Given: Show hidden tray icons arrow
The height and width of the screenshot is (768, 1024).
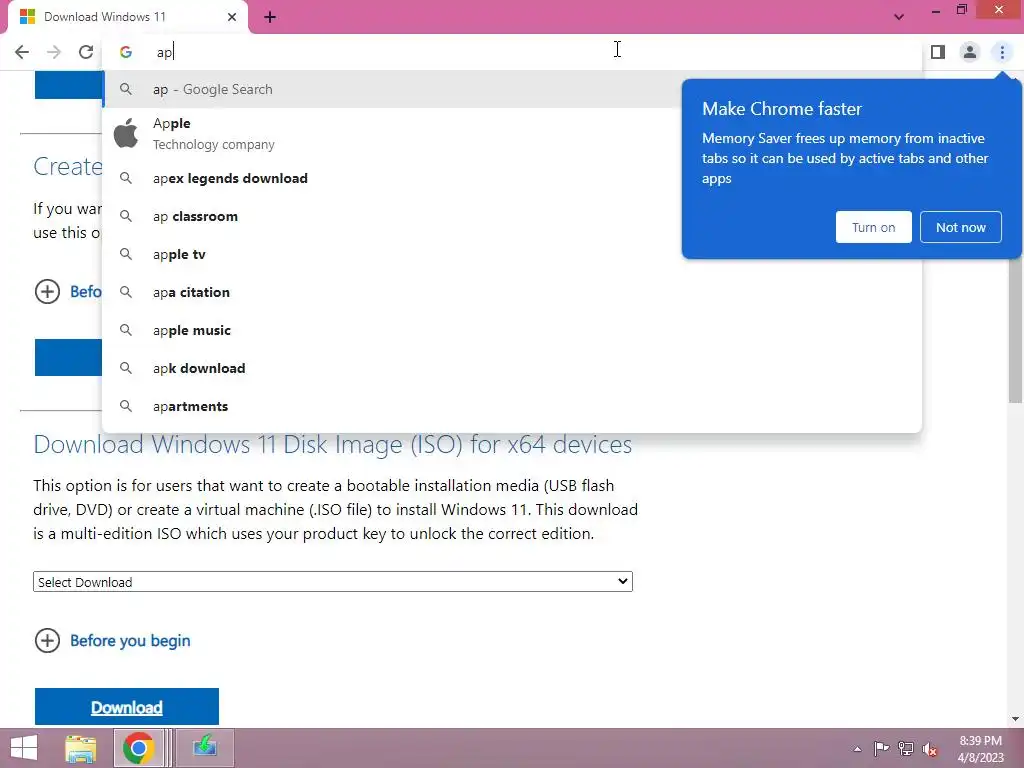Looking at the screenshot, I should [x=857, y=749].
